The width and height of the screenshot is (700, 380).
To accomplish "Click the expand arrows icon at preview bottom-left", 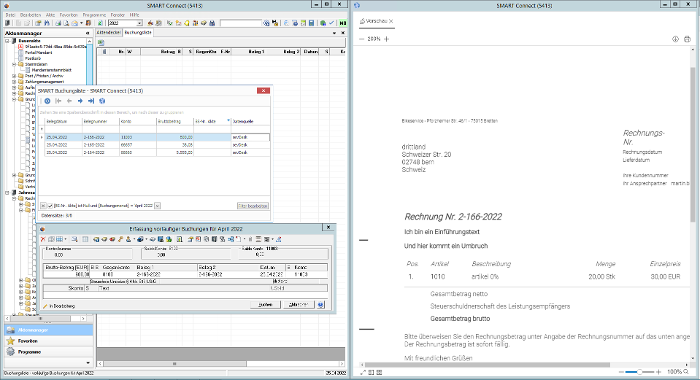I will (363, 372).
